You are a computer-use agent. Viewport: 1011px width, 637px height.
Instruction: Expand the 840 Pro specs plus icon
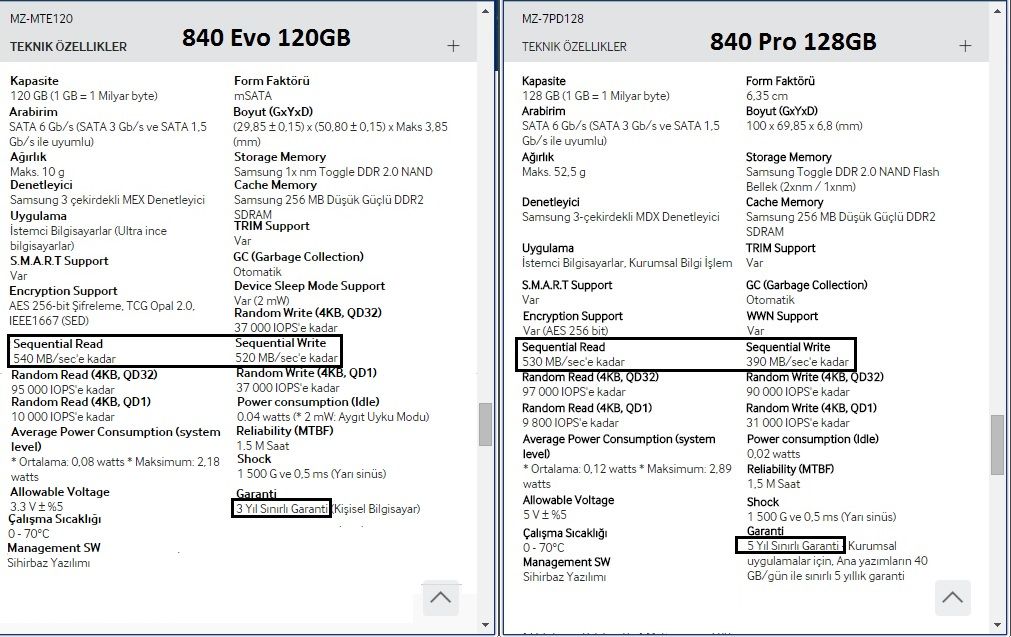[965, 46]
